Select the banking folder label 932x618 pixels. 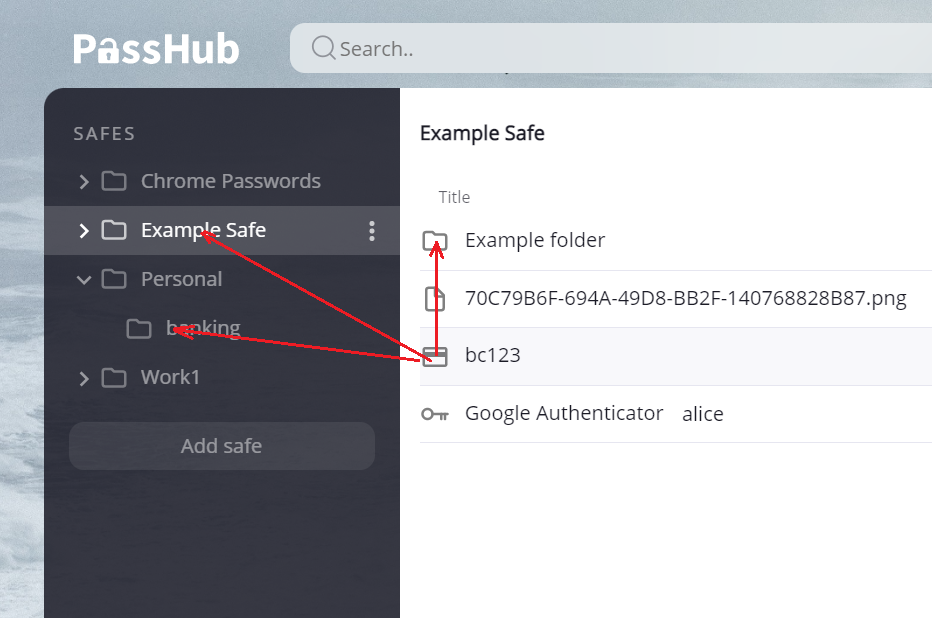pyautogui.click(x=203, y=328)
